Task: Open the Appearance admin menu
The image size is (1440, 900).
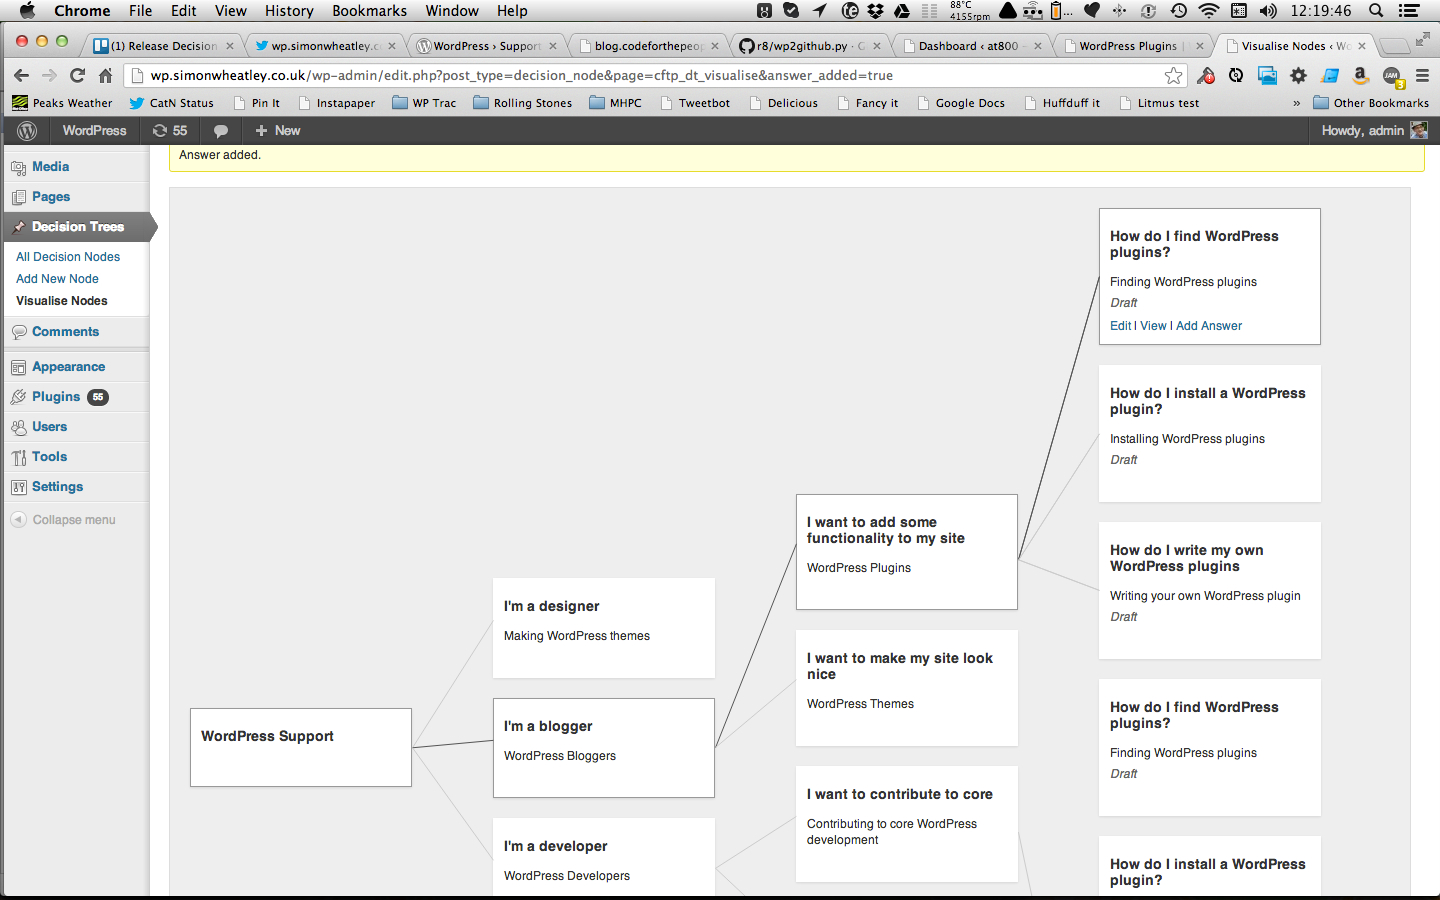Action: (x=68, y=367)
